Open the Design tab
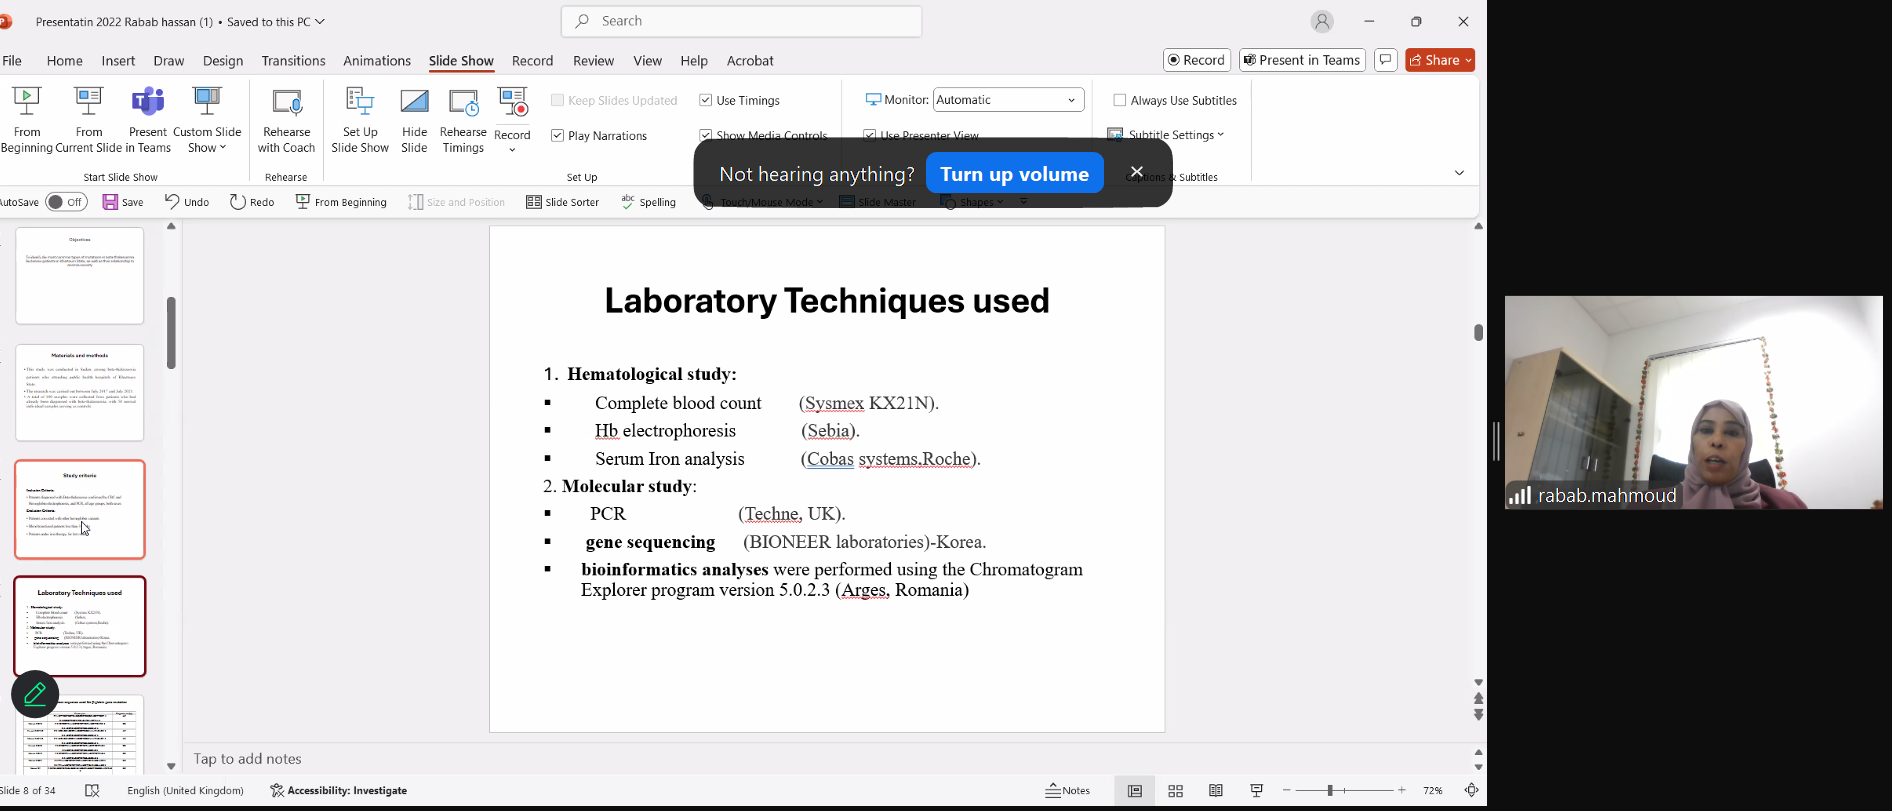1892x811 pixels. [x=223, y=60]
